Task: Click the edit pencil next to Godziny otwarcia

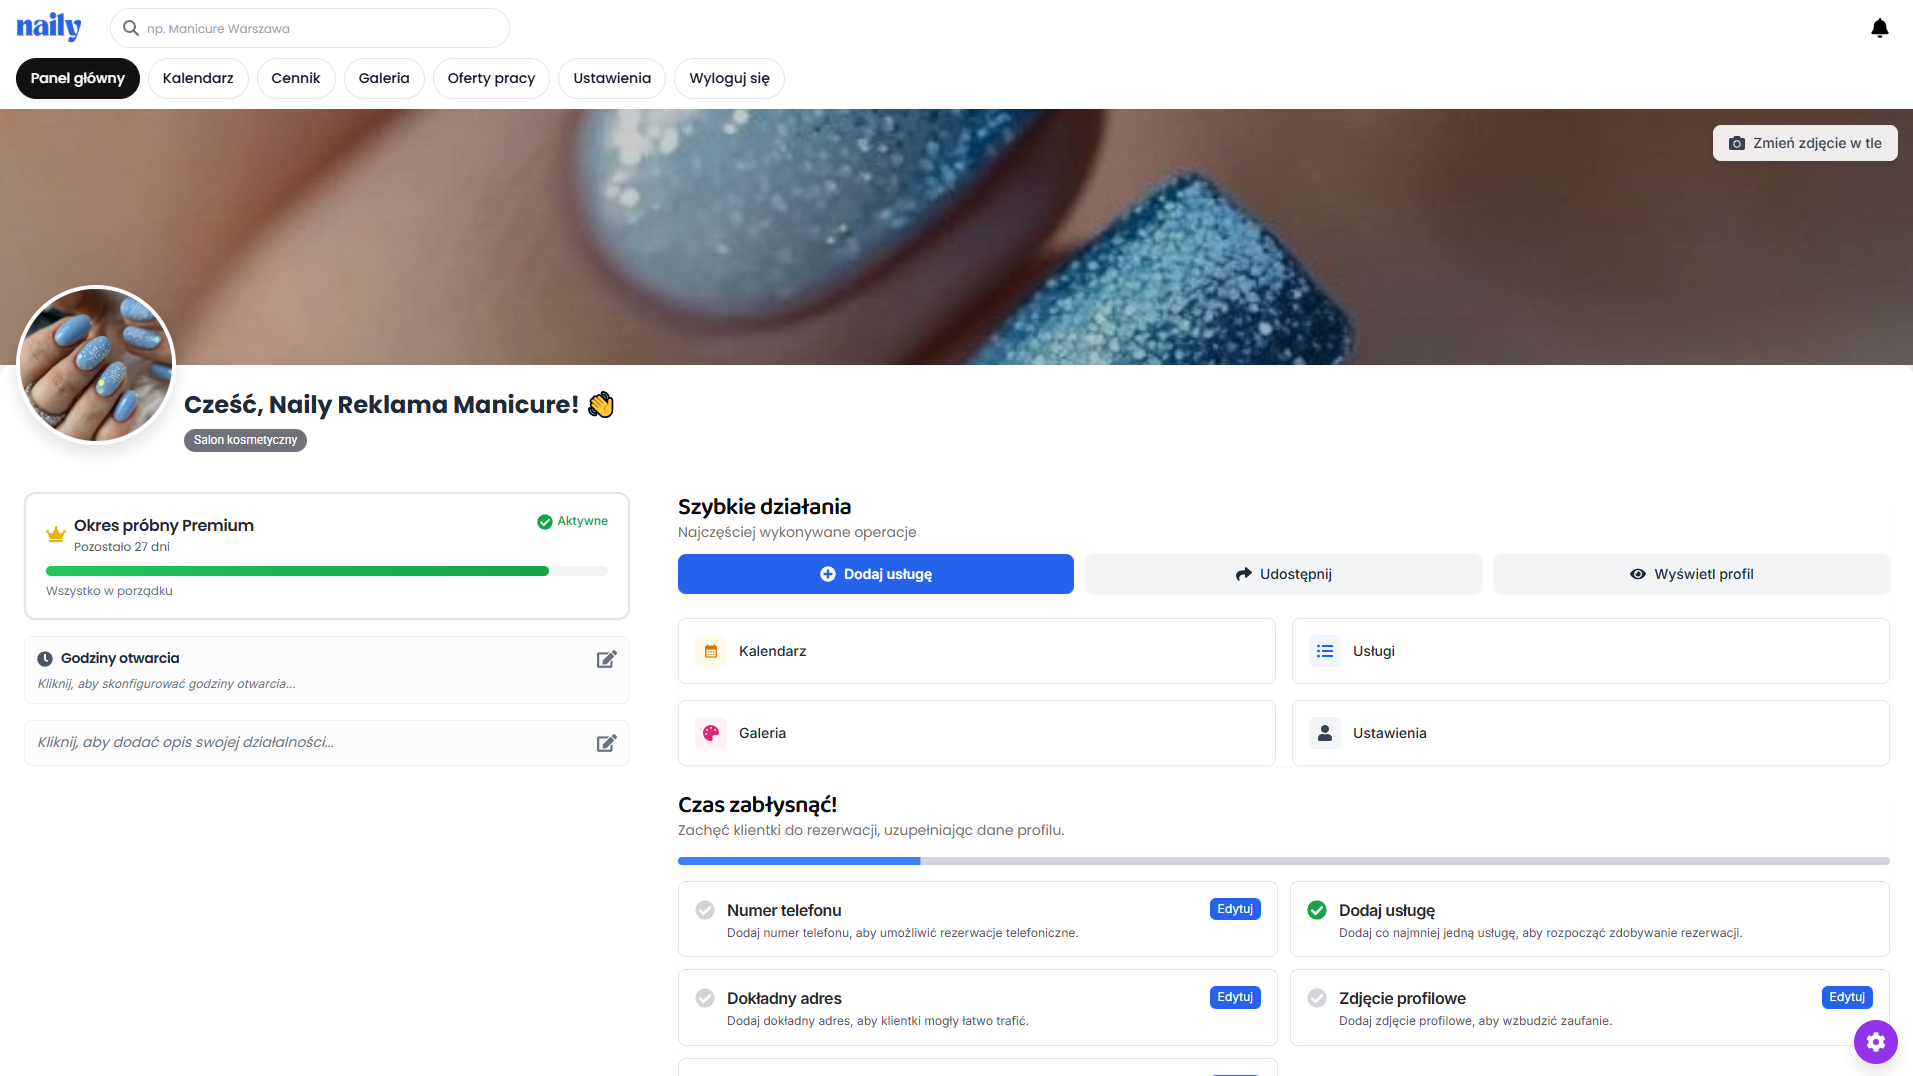Action: tap(606, 660)
